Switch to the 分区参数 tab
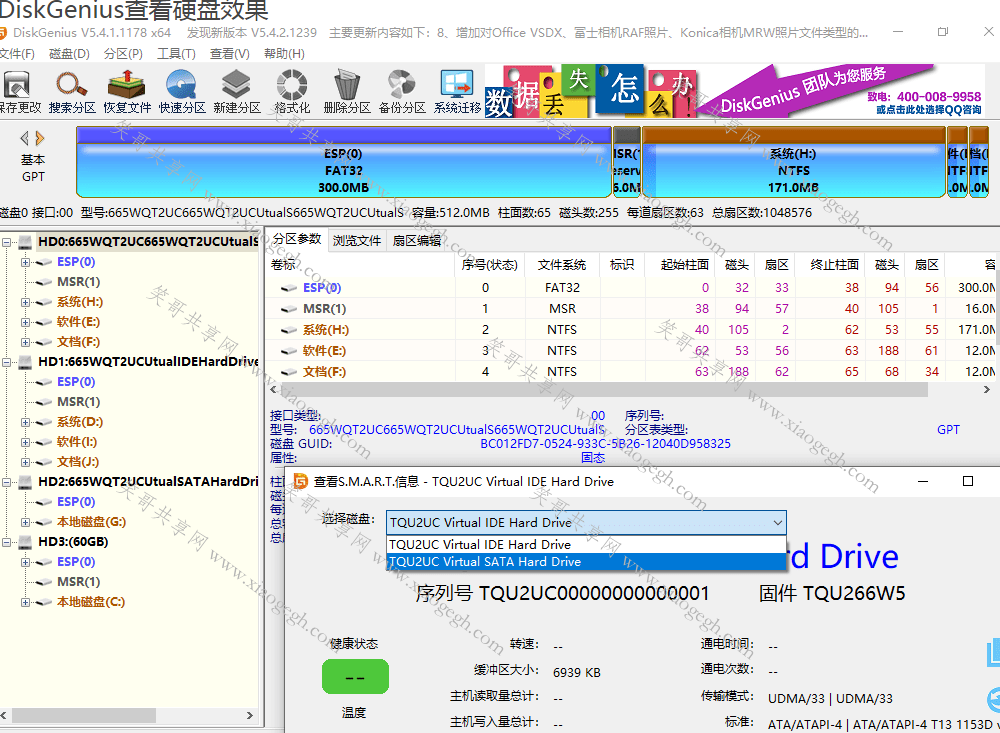This screenshot has height=733, width=1000. (x=297, y=239)
